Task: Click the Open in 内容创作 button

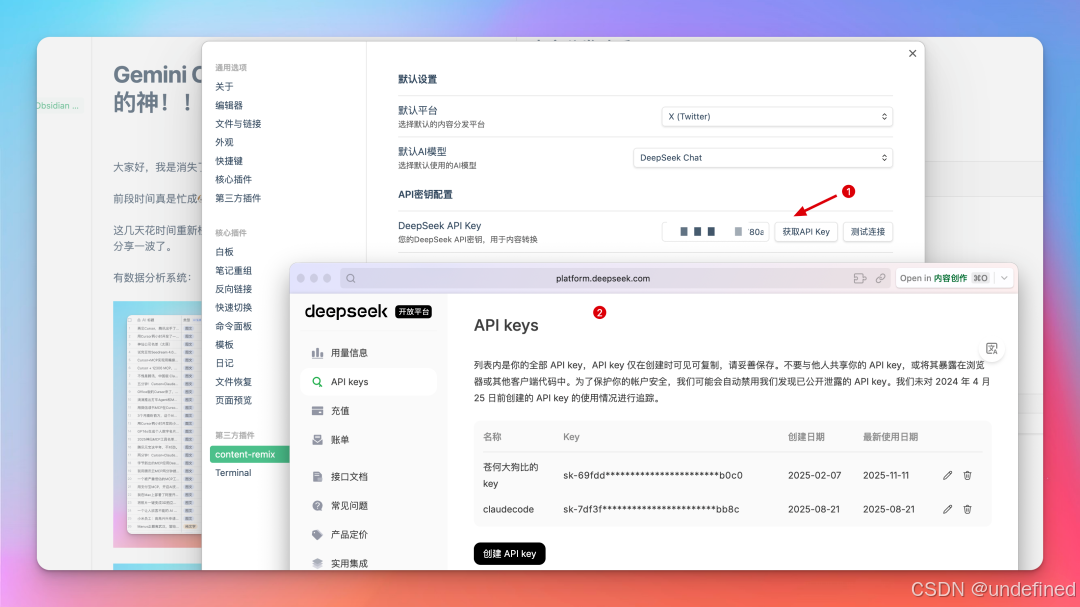Action: [944, 278]
